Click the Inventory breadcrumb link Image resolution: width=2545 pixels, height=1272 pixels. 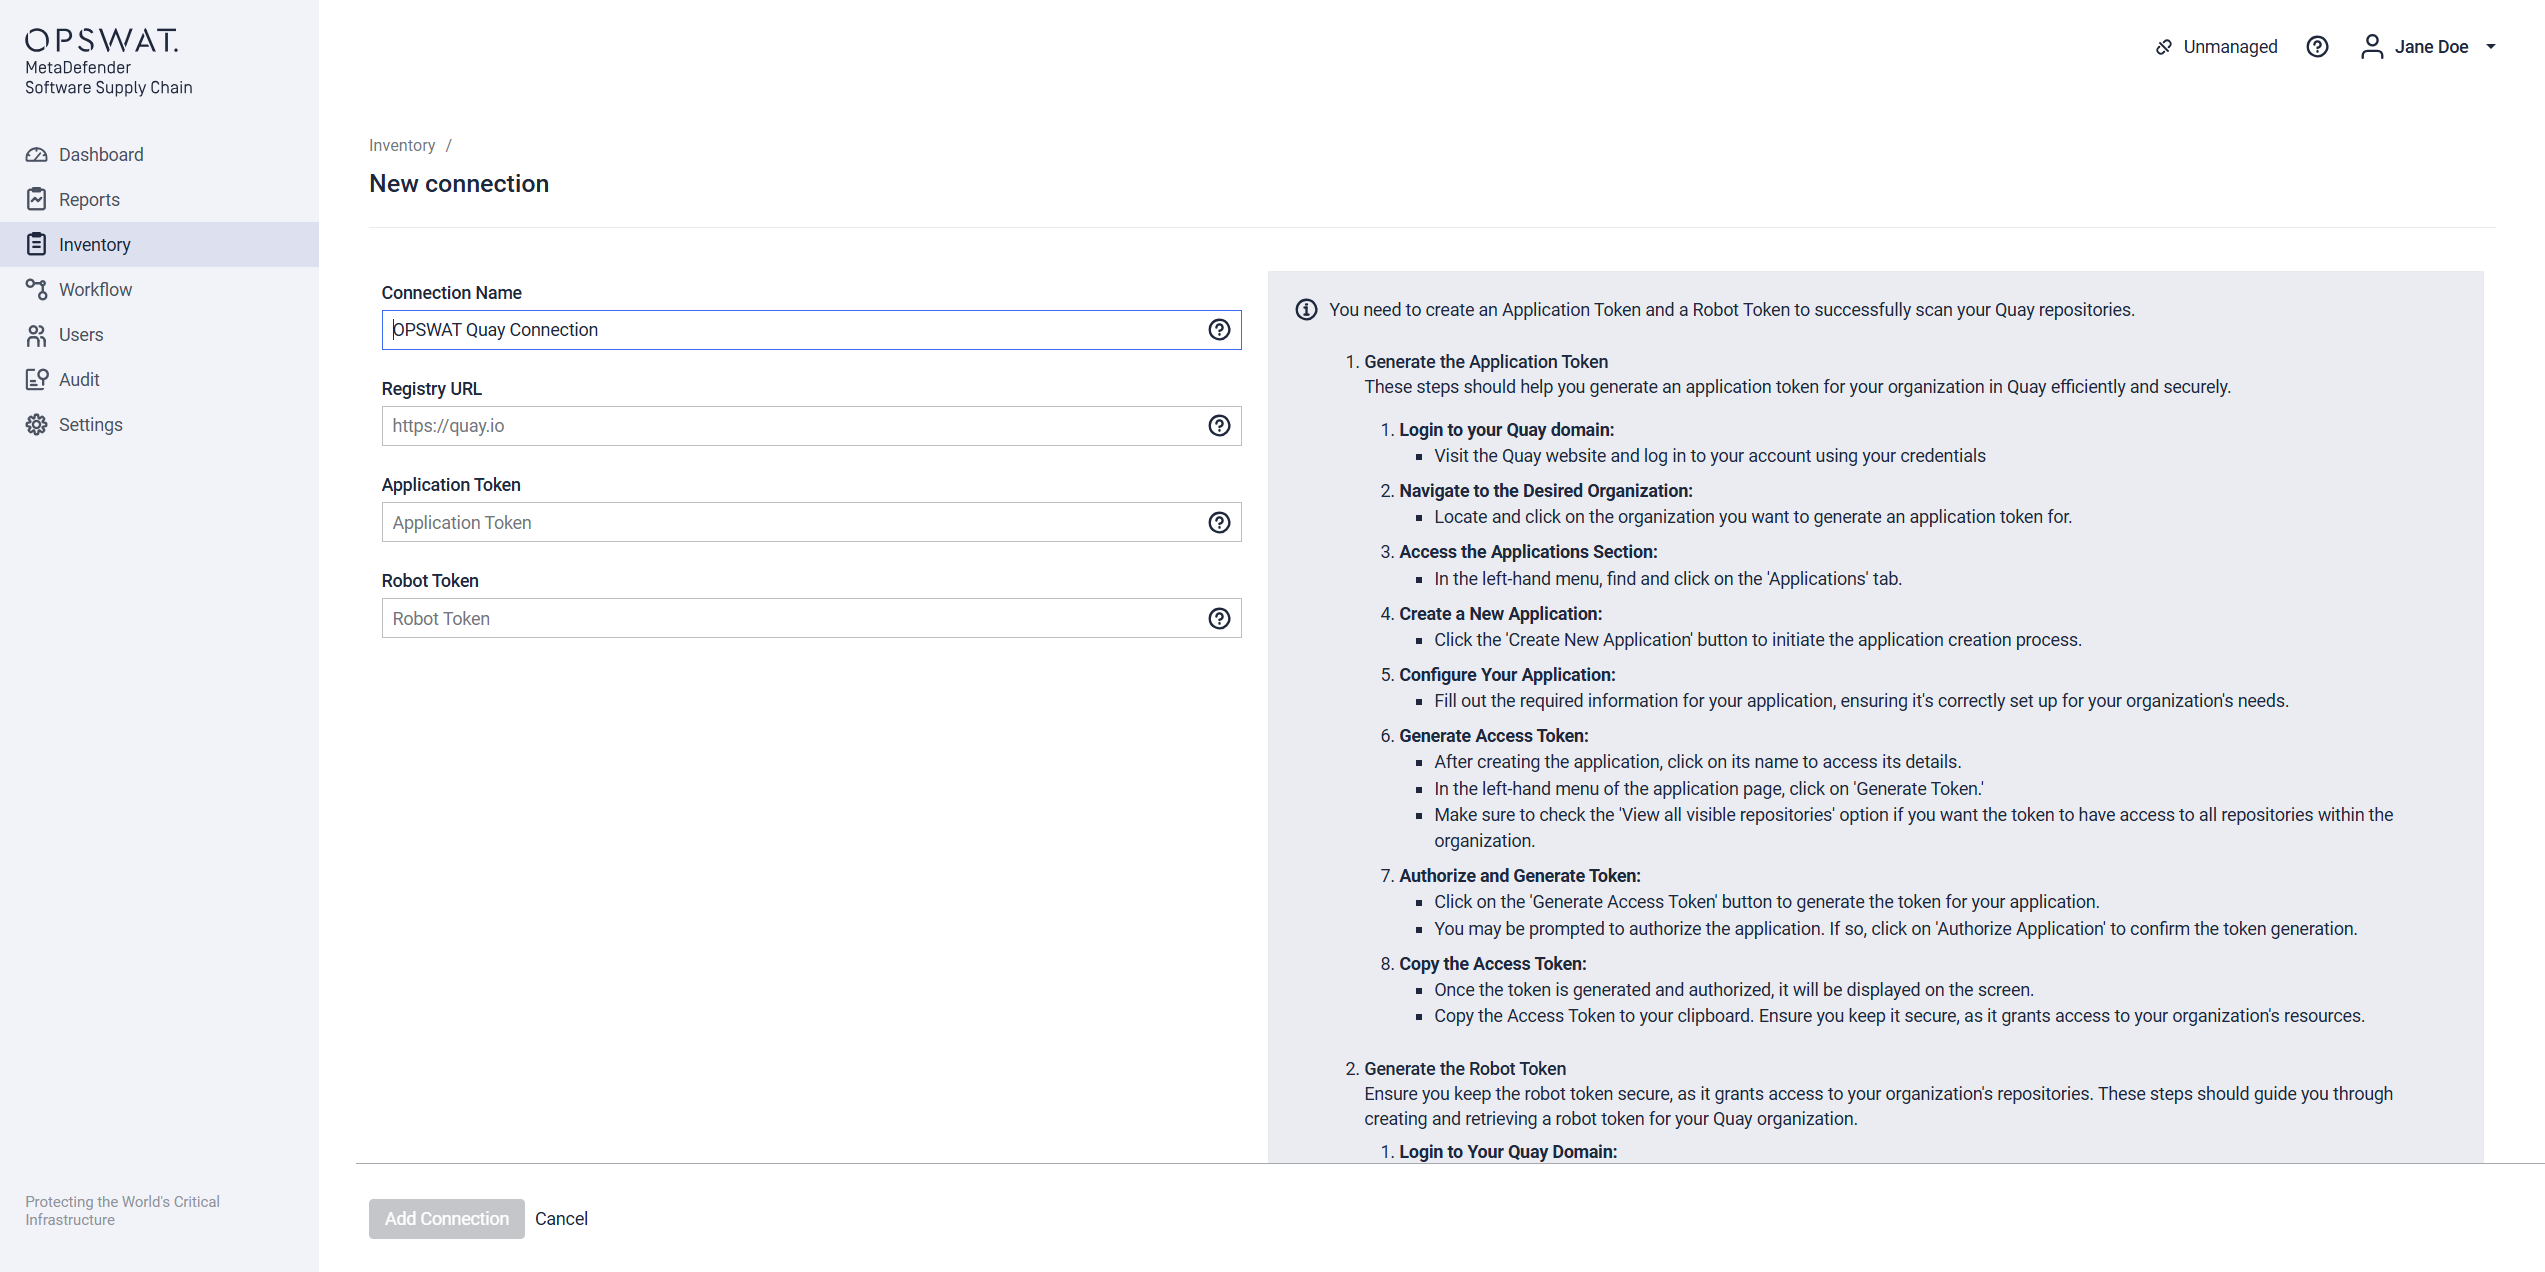coord(402,146)
